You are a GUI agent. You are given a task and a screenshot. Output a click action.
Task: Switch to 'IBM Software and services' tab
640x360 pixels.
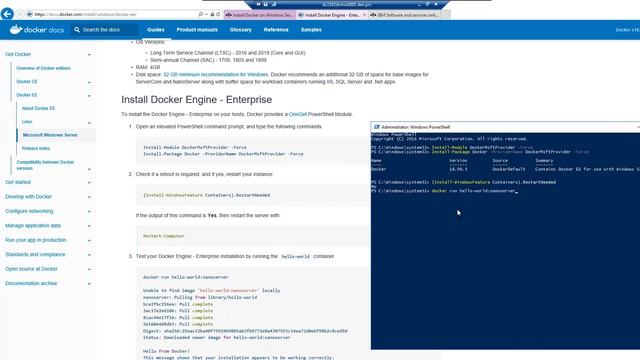pyautogui.click(x=405, y=15)
